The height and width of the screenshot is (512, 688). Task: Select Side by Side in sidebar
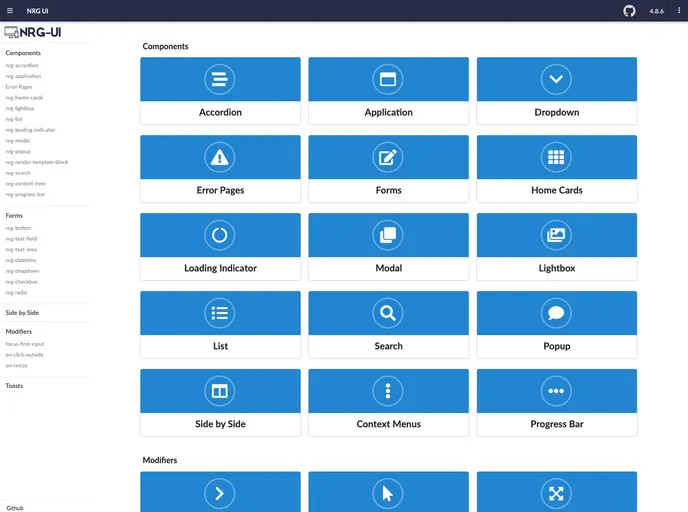pyautogui.click(x=22, y=313)
